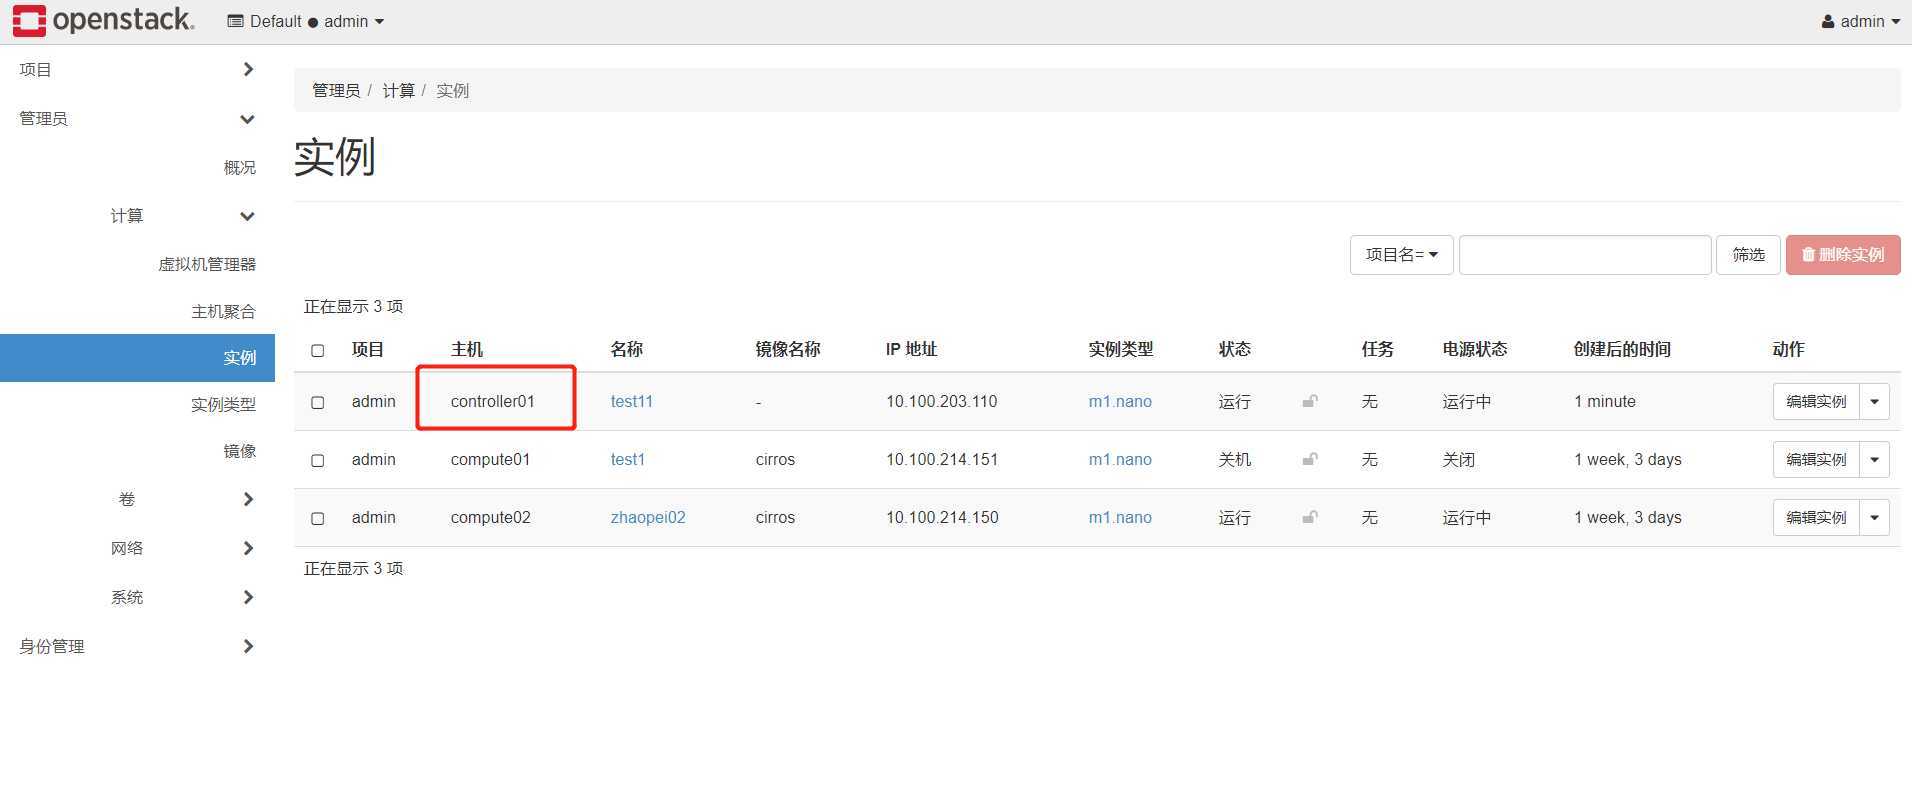The image size is (1912, 804).
Task: Click the 1 minute age cell
Action: [x=1605, y=401]
